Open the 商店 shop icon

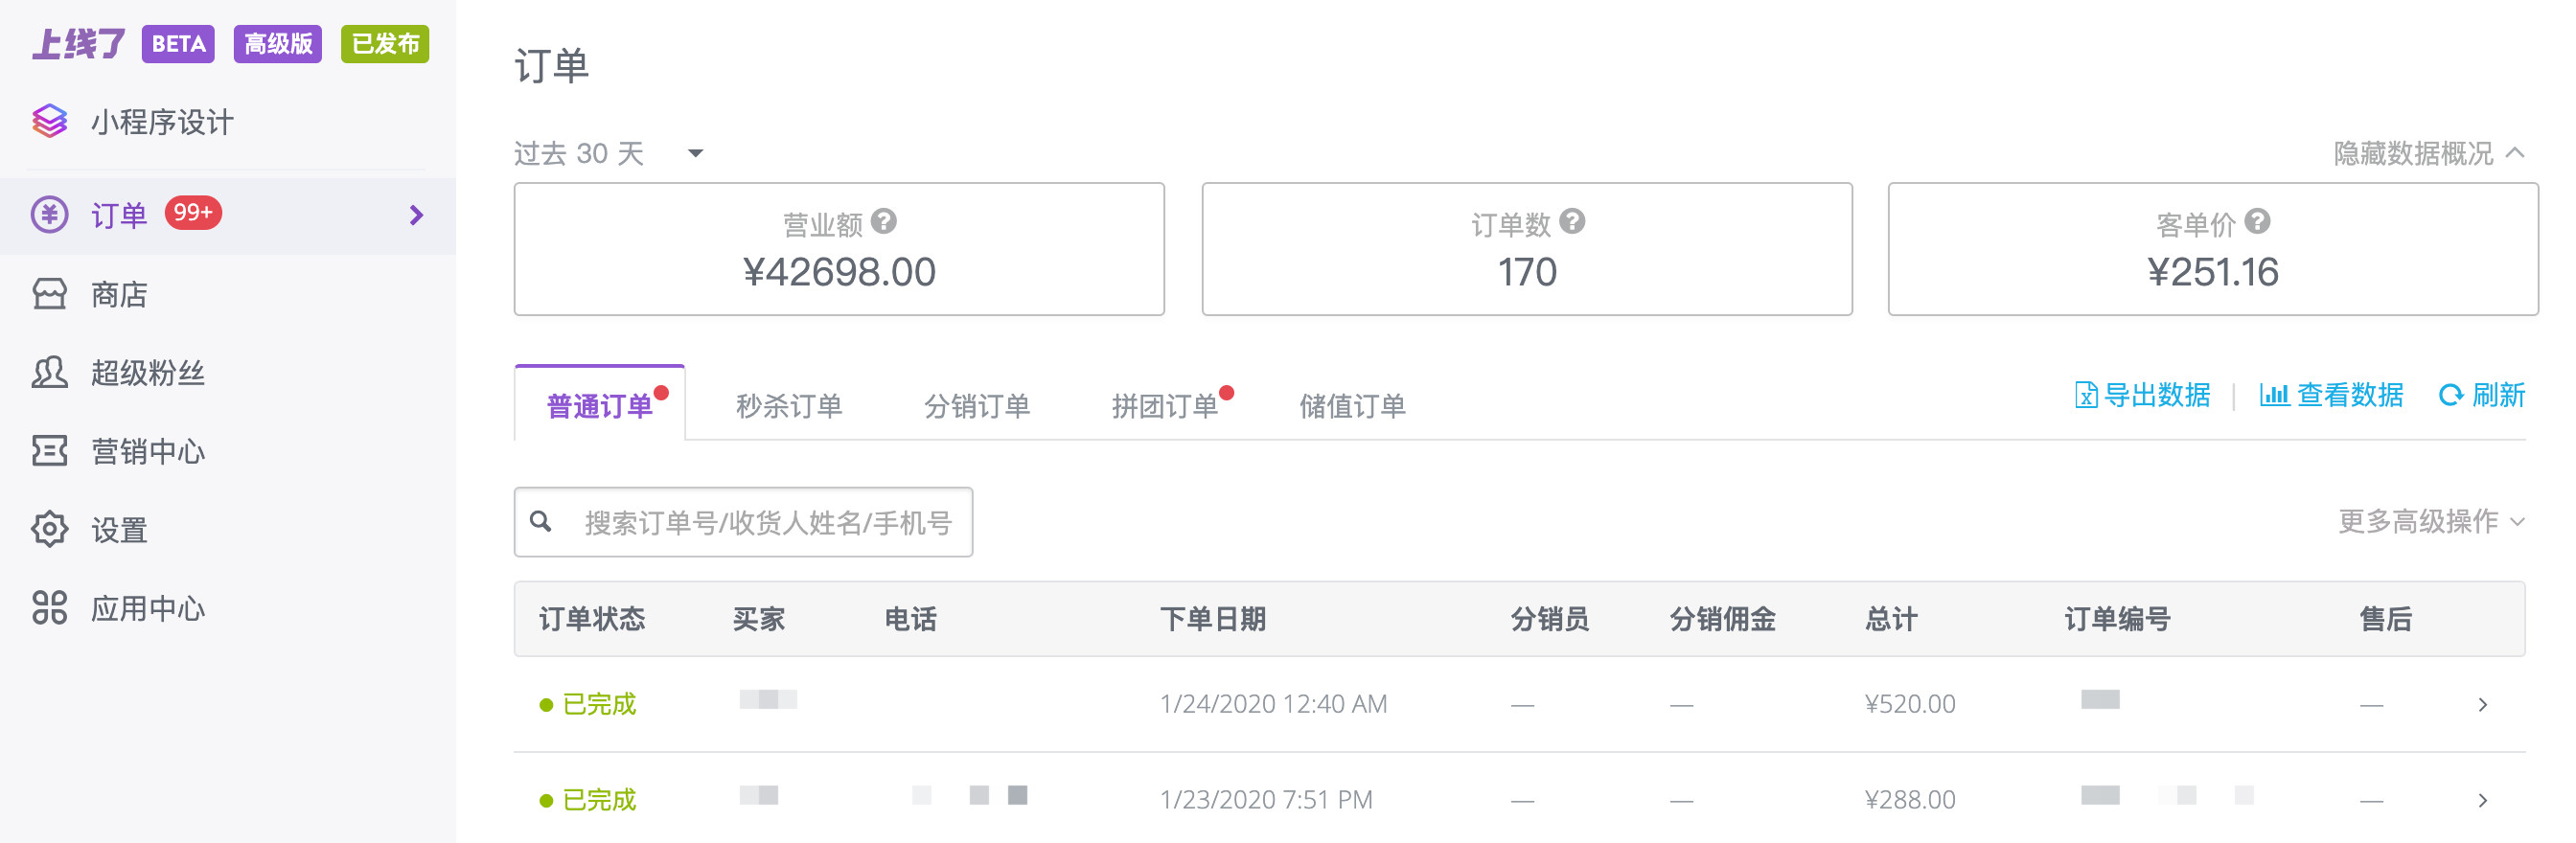pos(49,293)
